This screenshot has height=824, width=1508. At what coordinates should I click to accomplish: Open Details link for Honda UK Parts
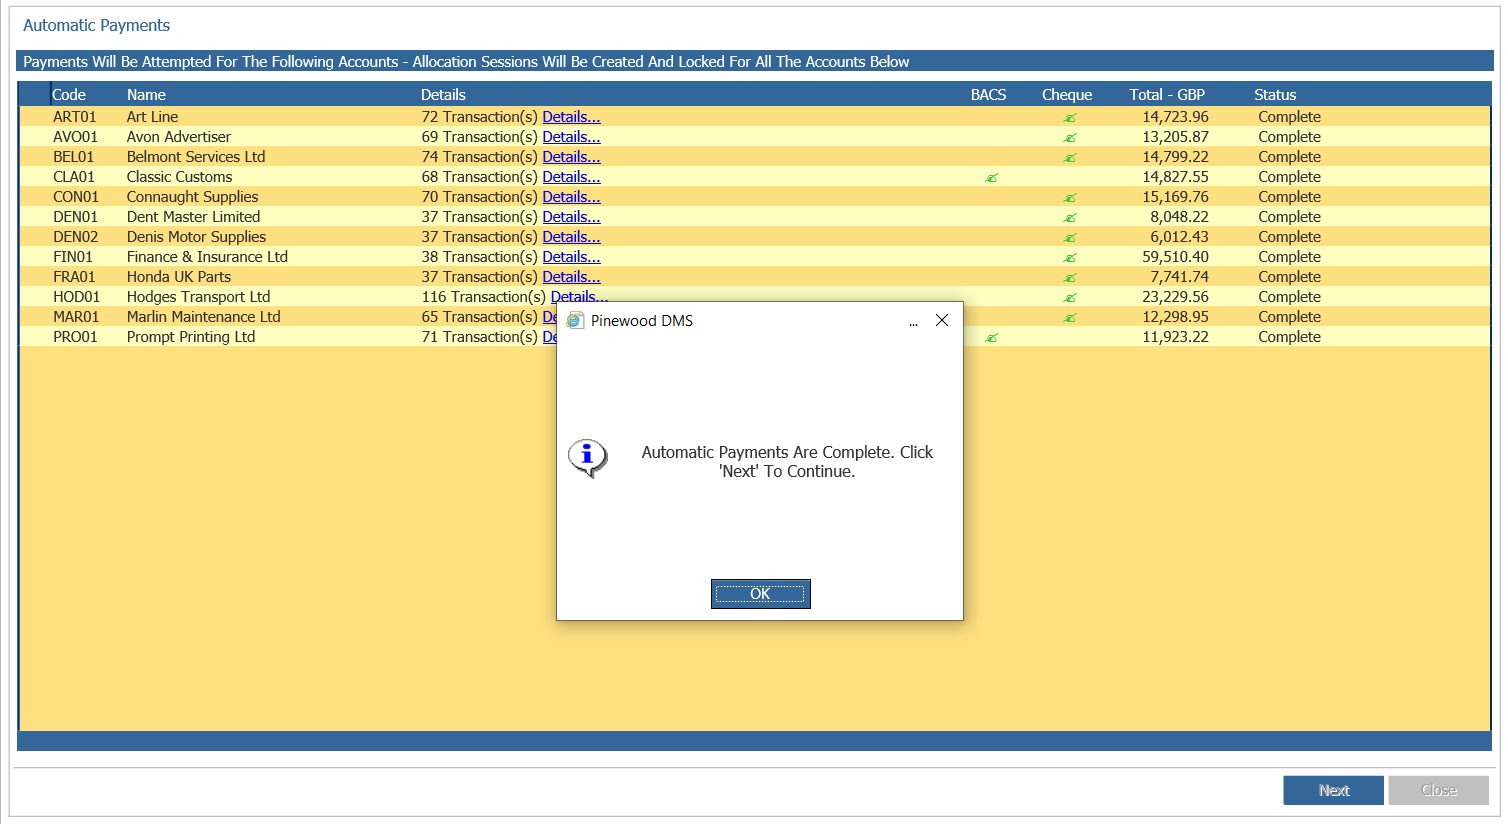[x=571, y=277]
